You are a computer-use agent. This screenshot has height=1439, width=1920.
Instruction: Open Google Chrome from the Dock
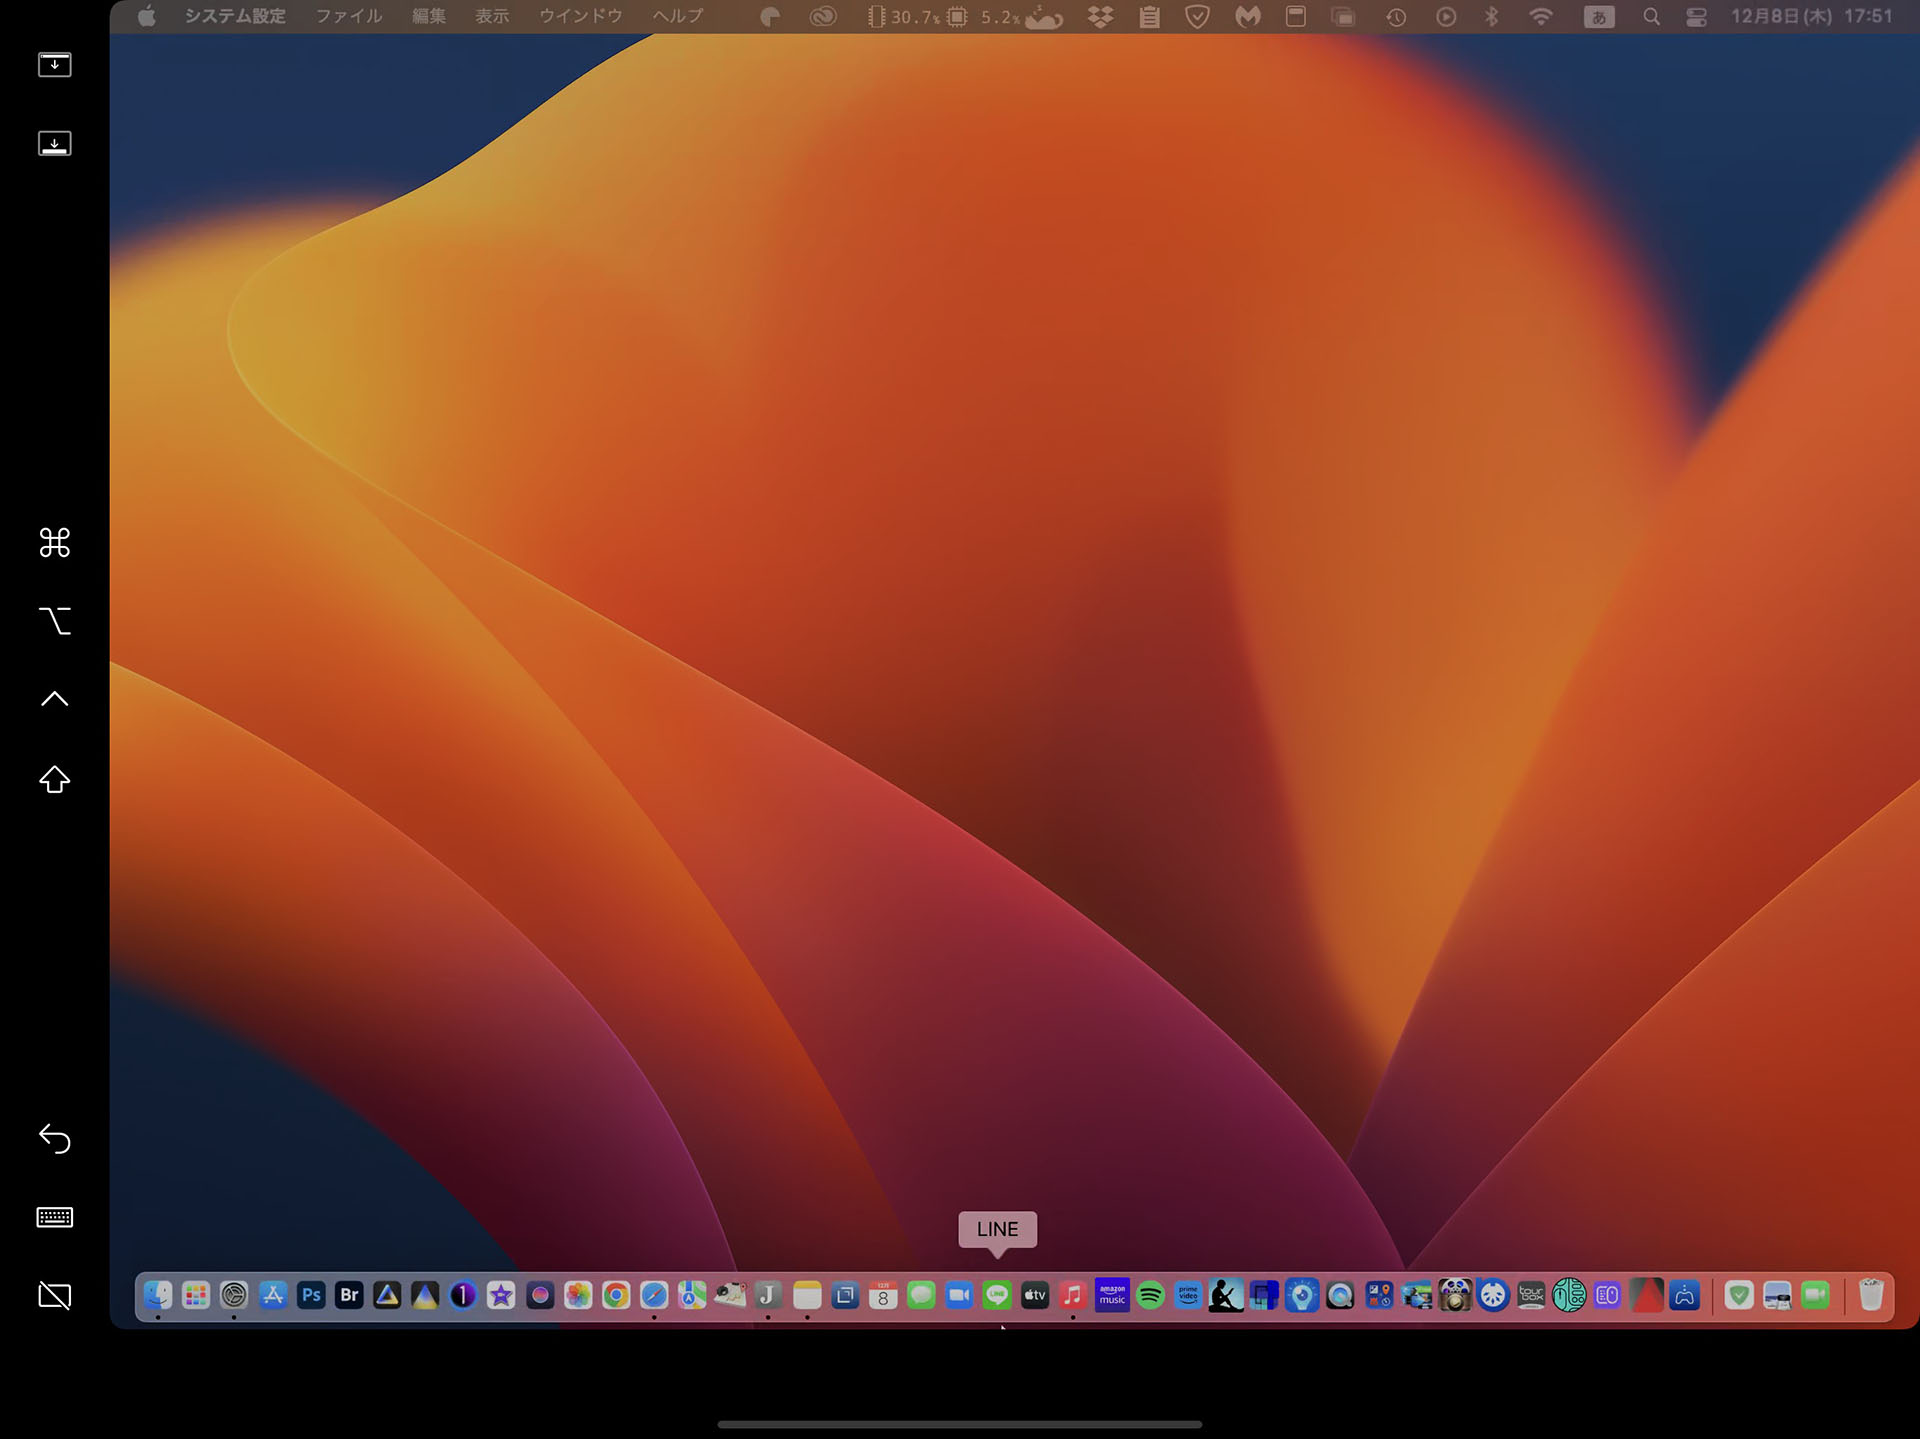(616, 1295)
